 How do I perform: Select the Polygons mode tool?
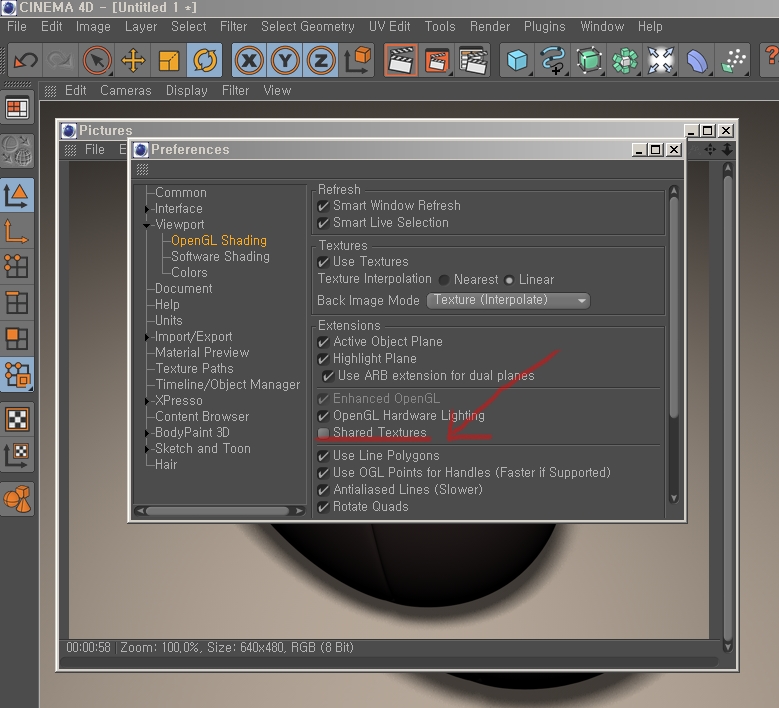tap(17, 338)
